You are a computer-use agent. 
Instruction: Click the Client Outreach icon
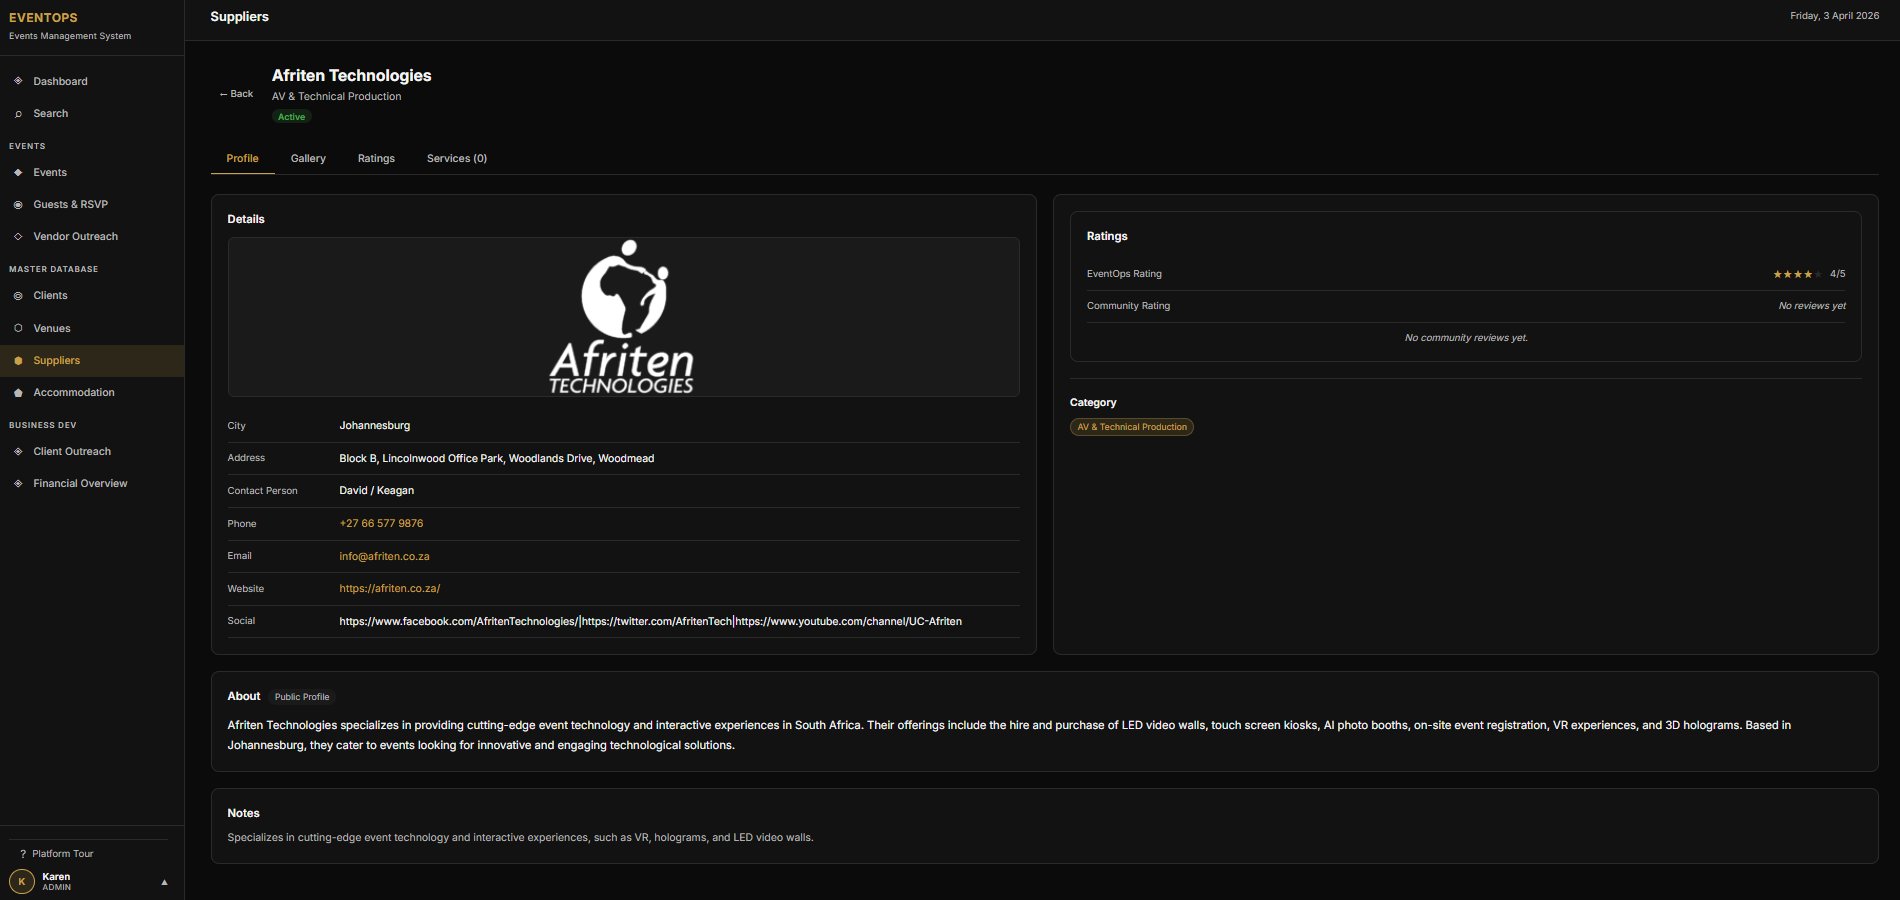pos(18,452)
